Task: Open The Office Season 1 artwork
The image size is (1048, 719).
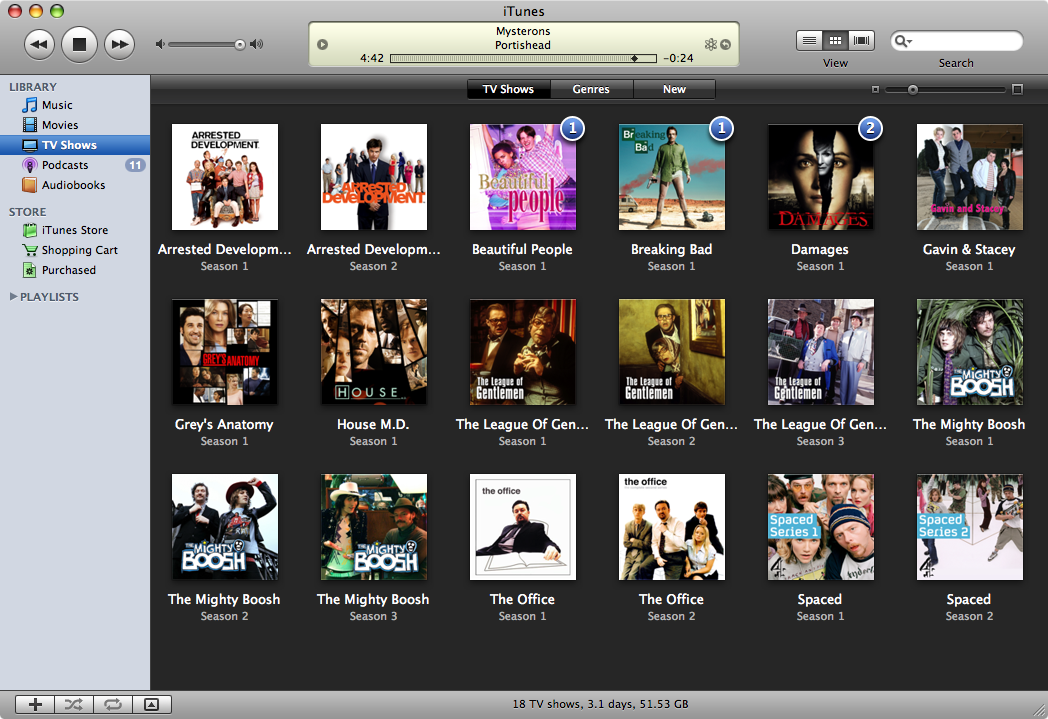Action: pyautogui.click(x=523, y=527)
